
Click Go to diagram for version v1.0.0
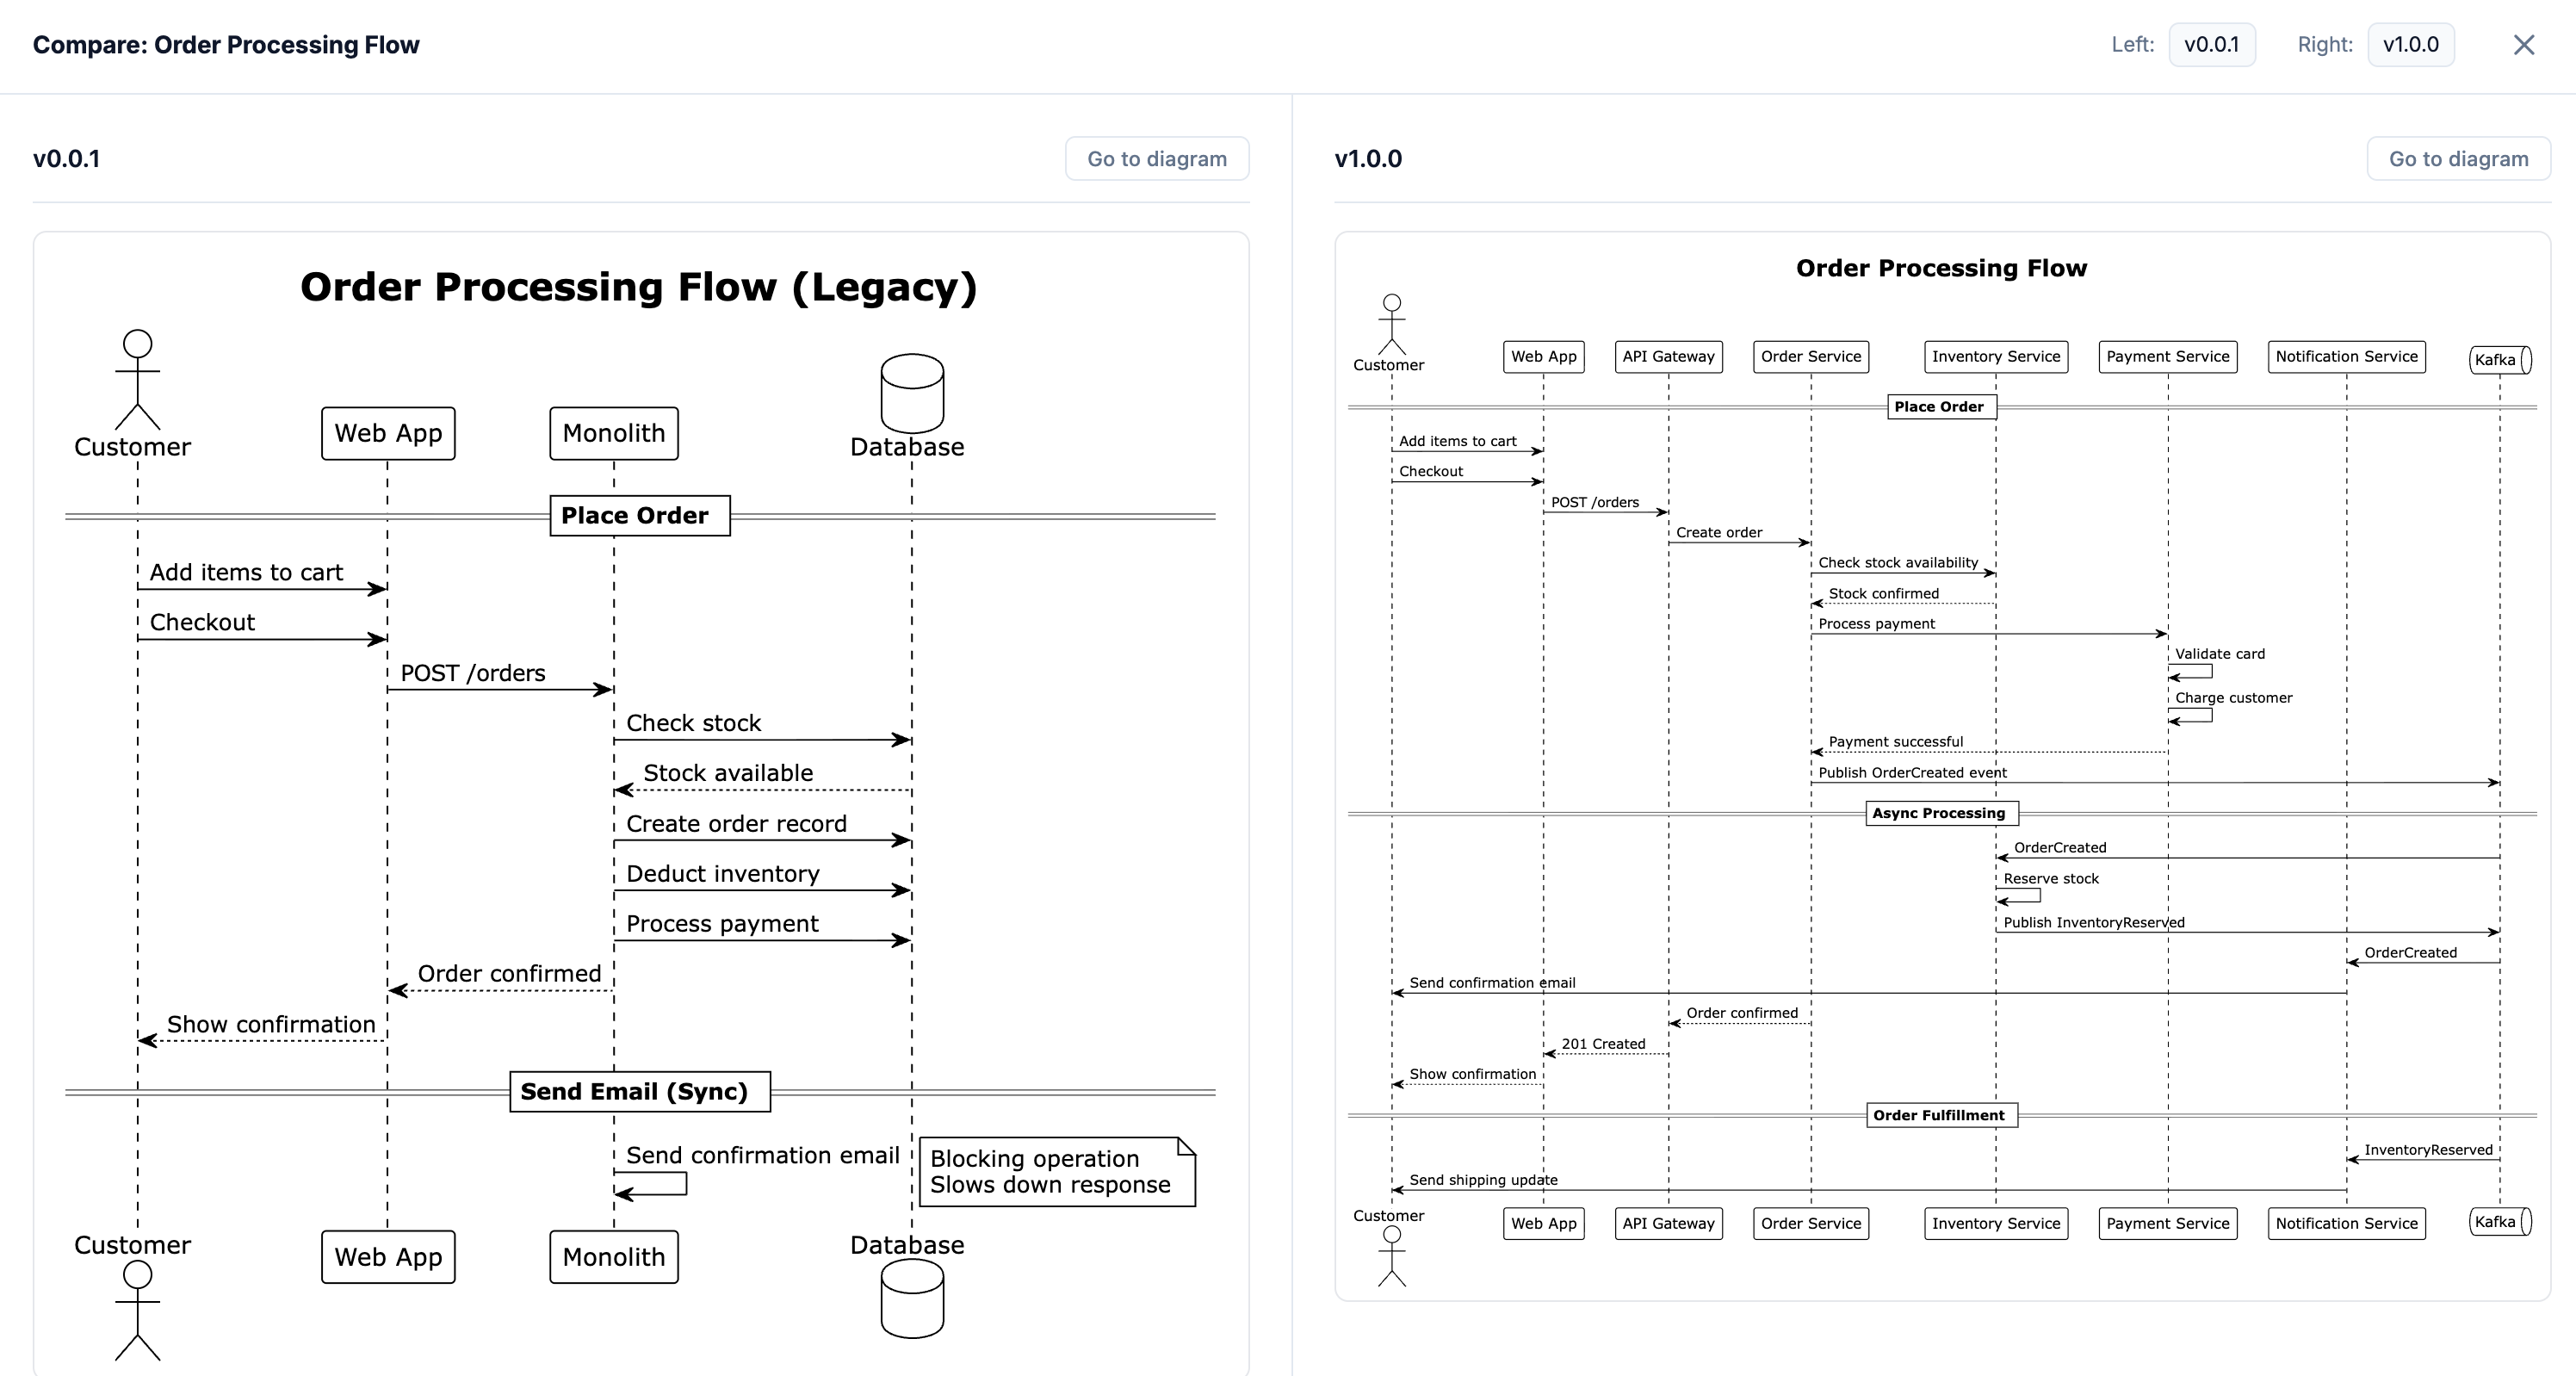(x=2458, y=158)
